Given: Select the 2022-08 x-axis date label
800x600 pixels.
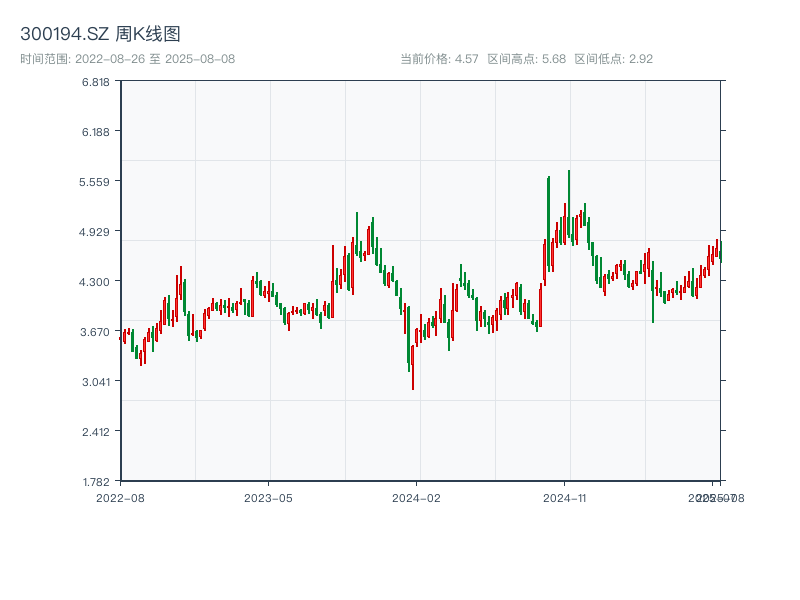Looking at the screenshot, I should (120, 497).
